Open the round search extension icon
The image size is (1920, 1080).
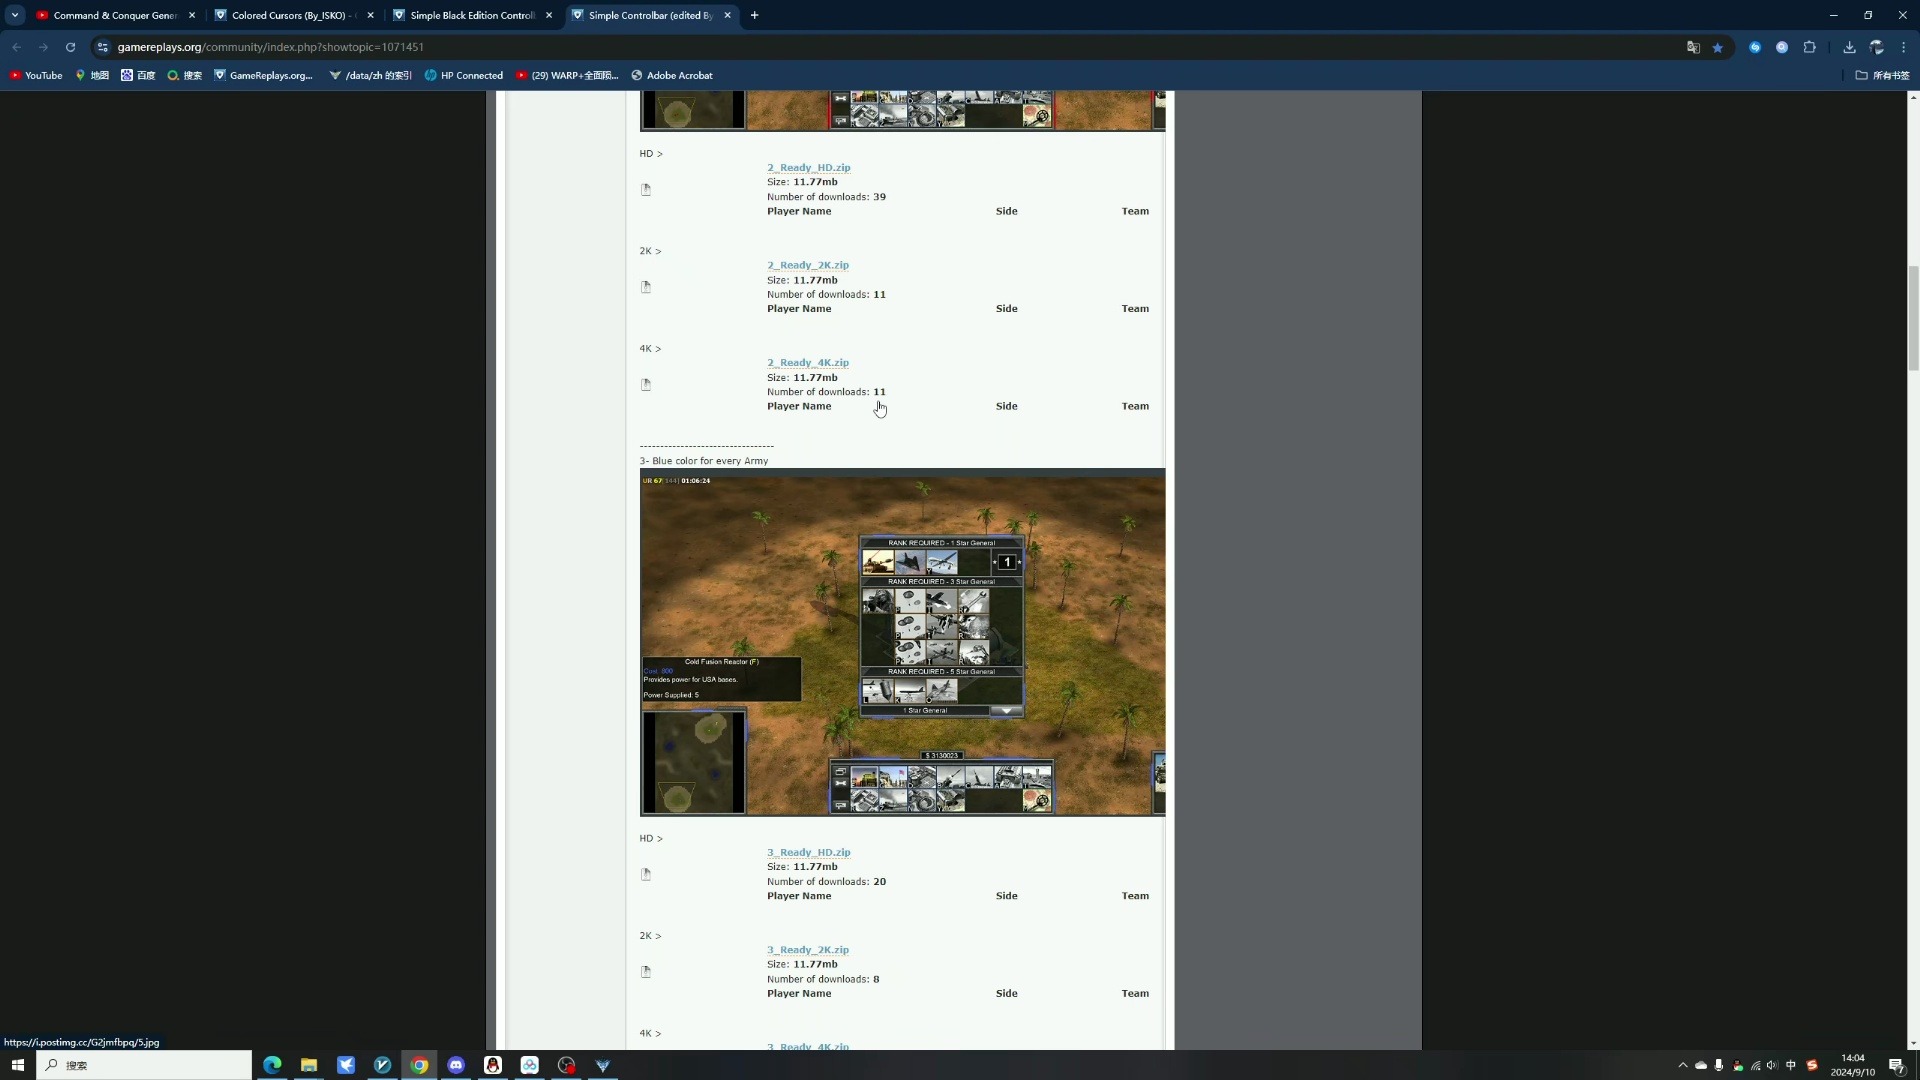click(1782, 47)
